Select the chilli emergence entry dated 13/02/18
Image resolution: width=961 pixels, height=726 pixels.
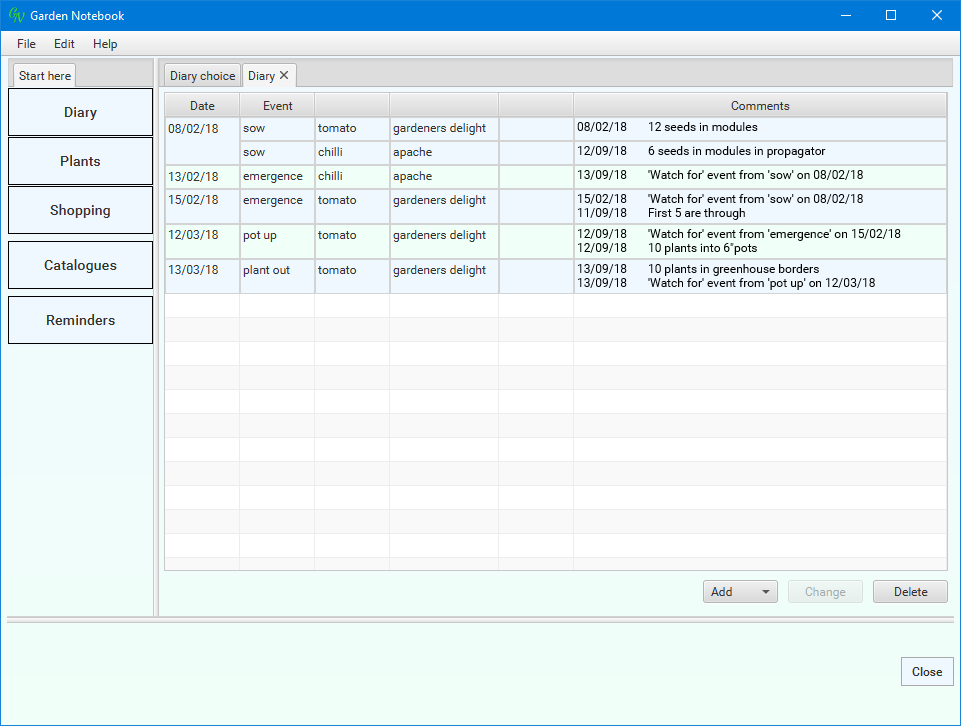(x=277, y=176)
